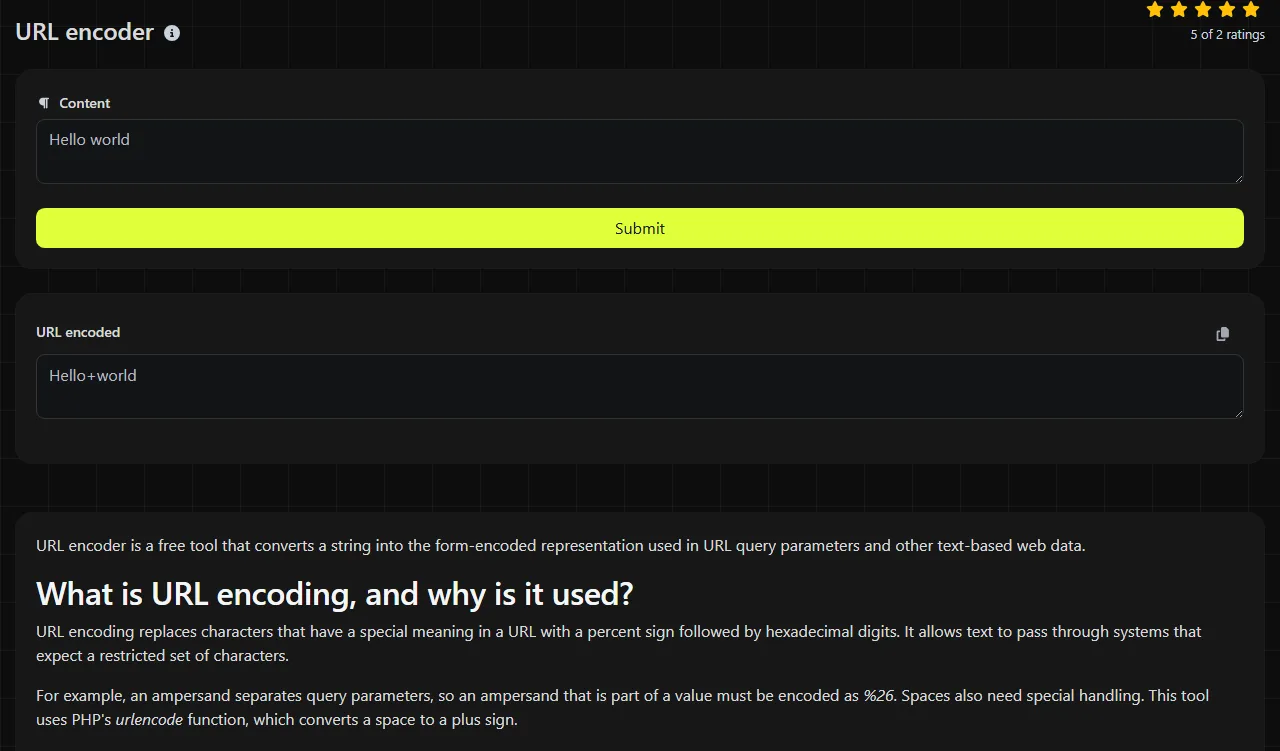Click the info icon beside URL encoder title
Screen dimensions: 1280x751
click(x=172, y=33)
